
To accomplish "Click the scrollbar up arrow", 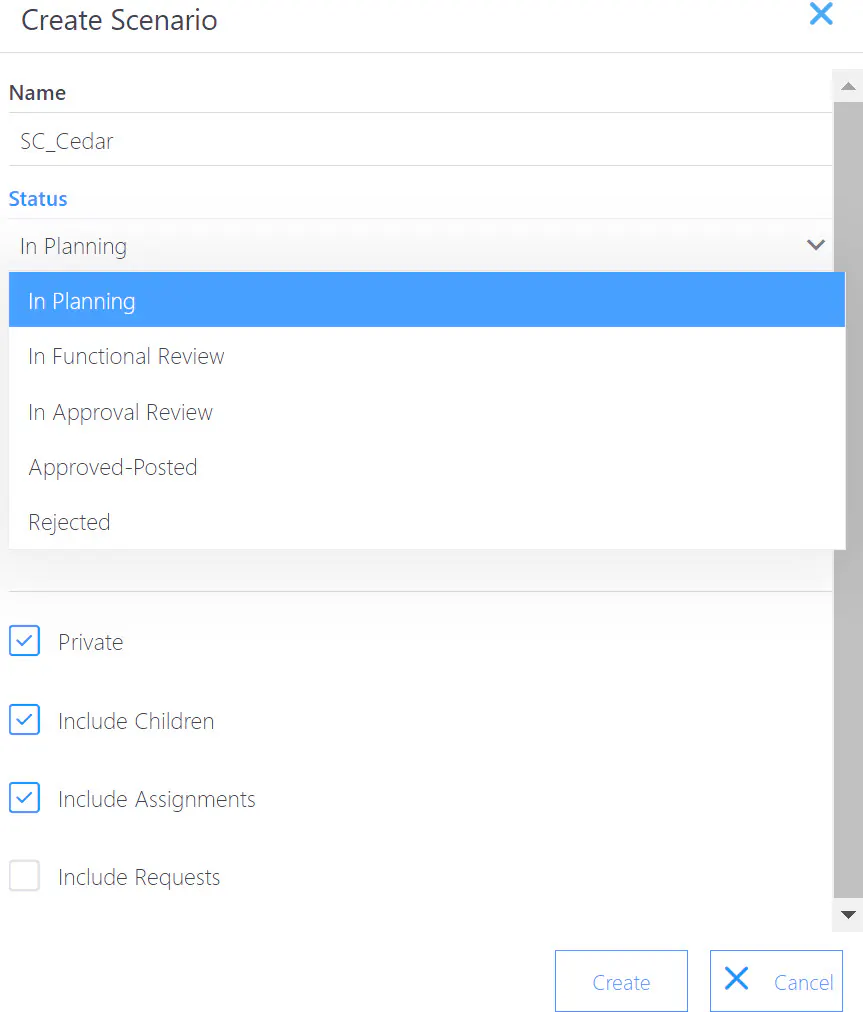I will pyautogui.click(x=848, y=86).
